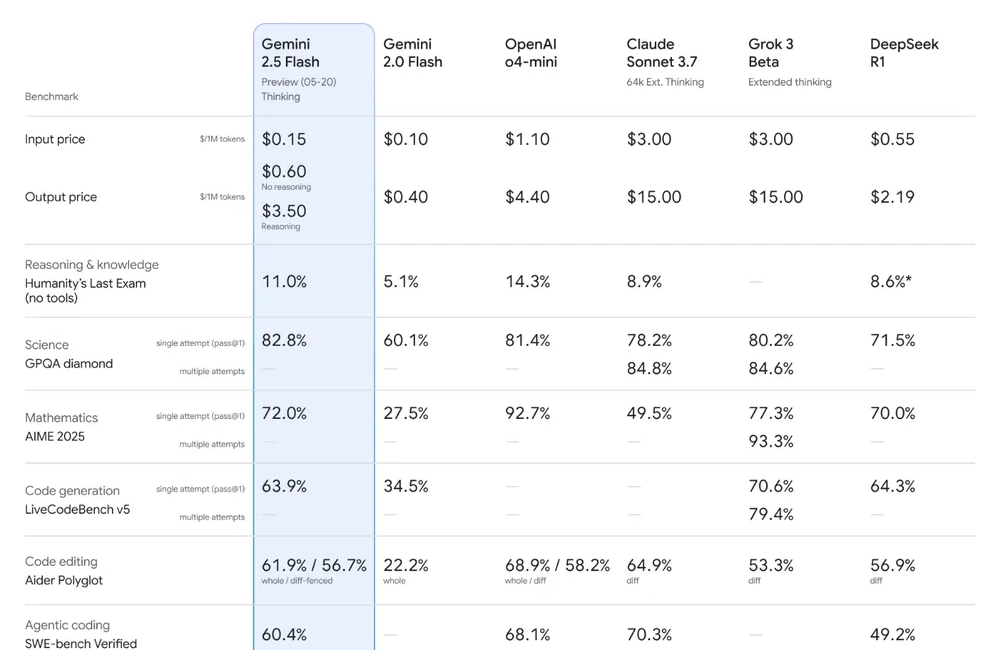Click the AIME 2025 row label

click(55, 436)
